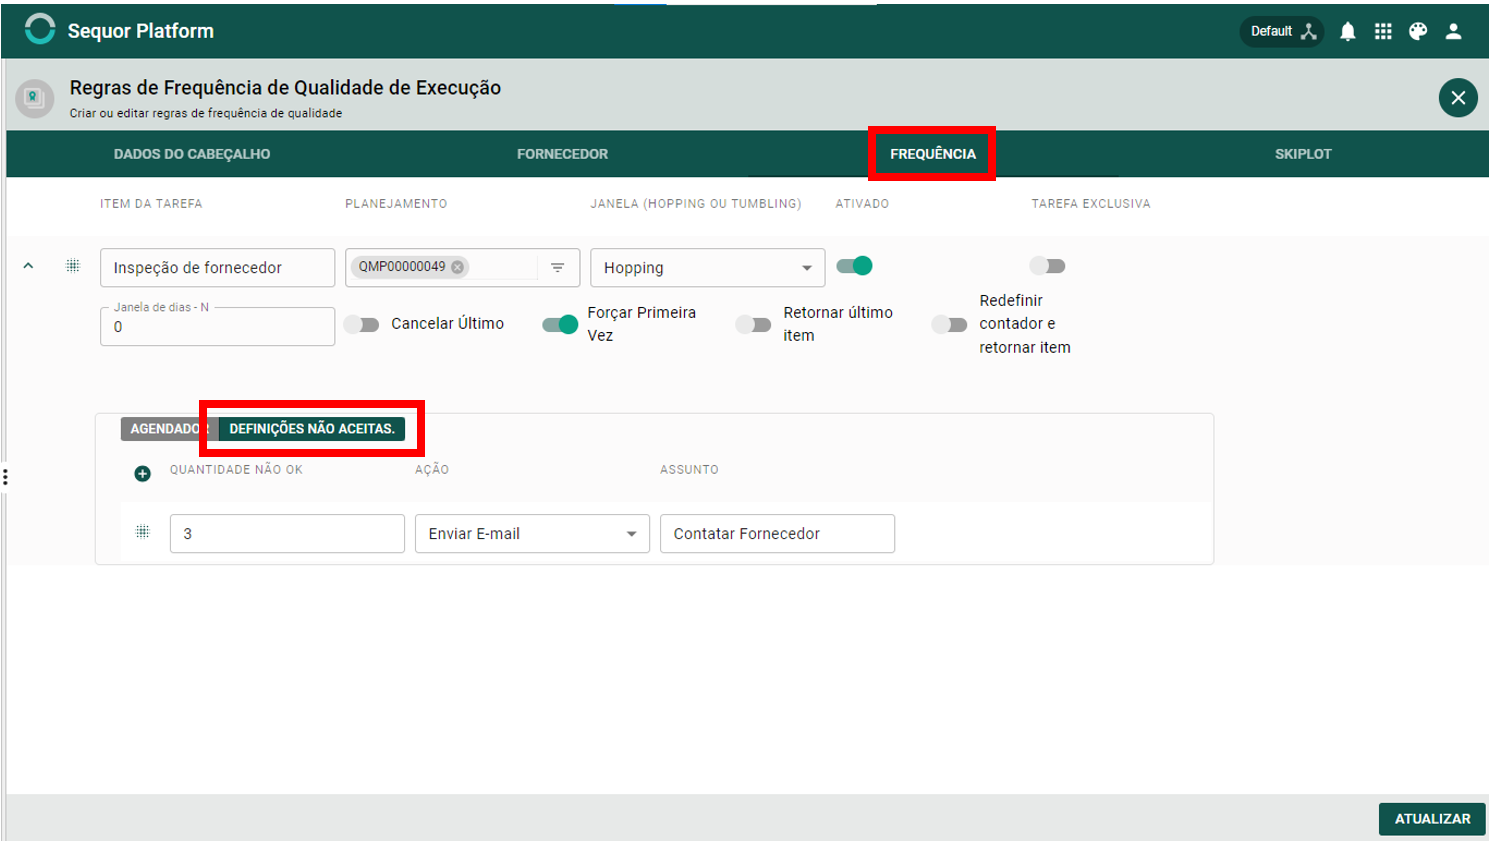Close the quality frequency rules form
The height and width of the screenshot is (844, 1493).
(1458, 97)
